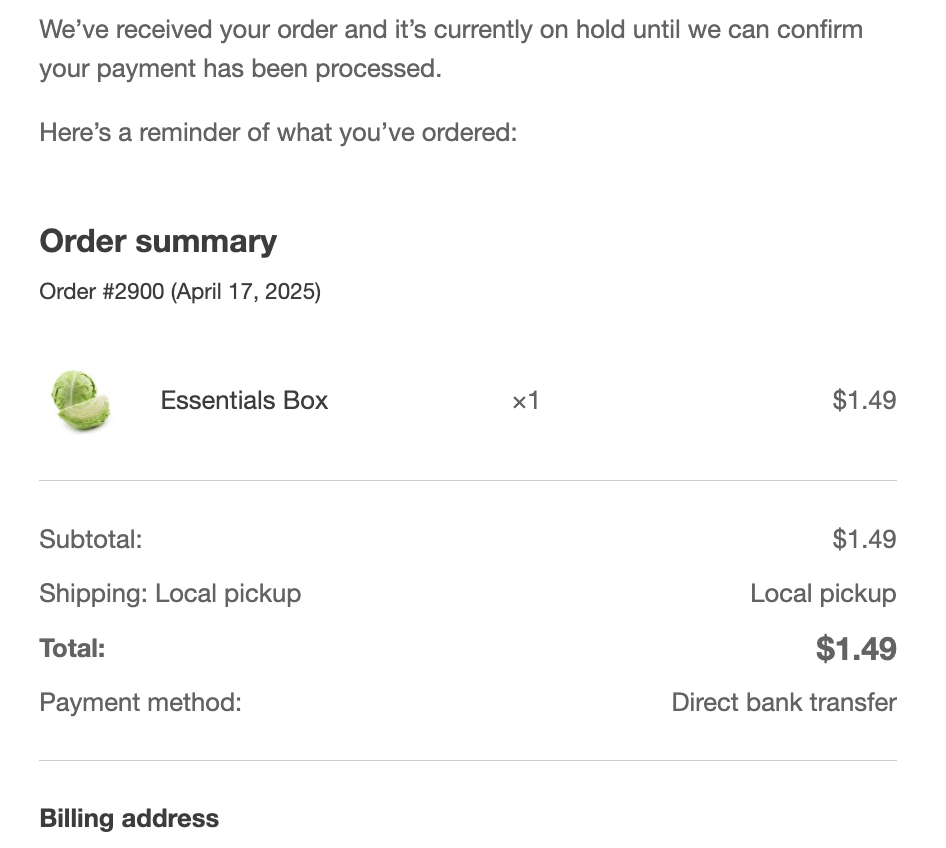Click the 'Here's a reminder' sentence
This screenshot has height=848, width=946.
coord(278,133)
